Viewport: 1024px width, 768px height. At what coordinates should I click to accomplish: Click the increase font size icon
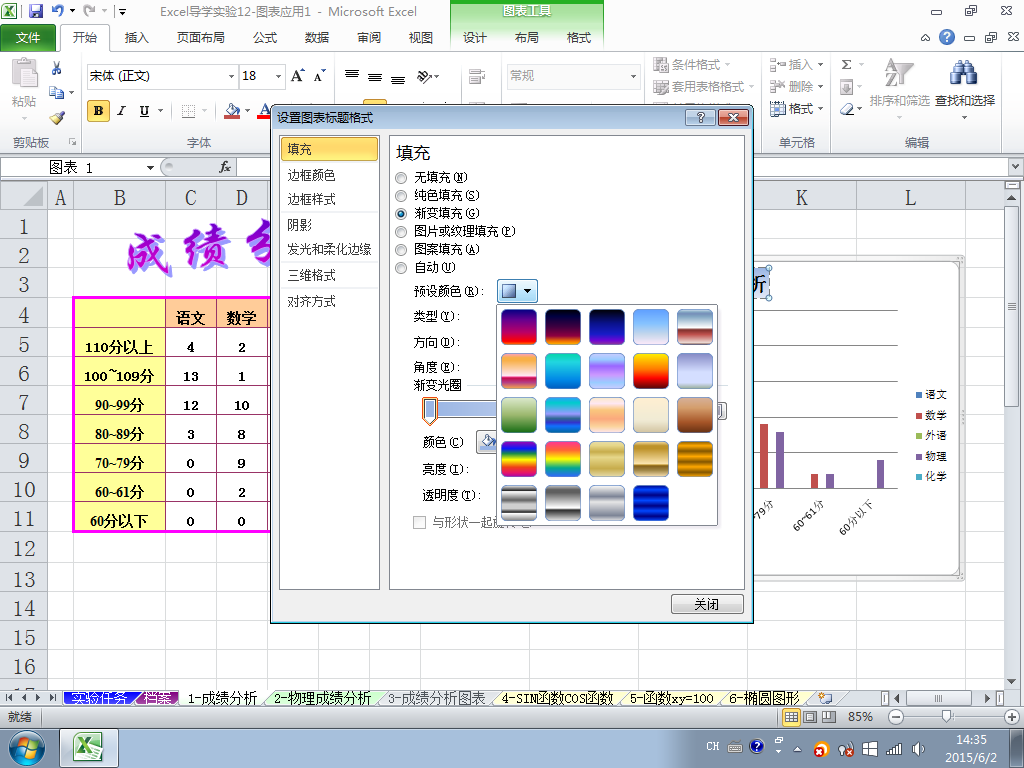click(297, 76)
